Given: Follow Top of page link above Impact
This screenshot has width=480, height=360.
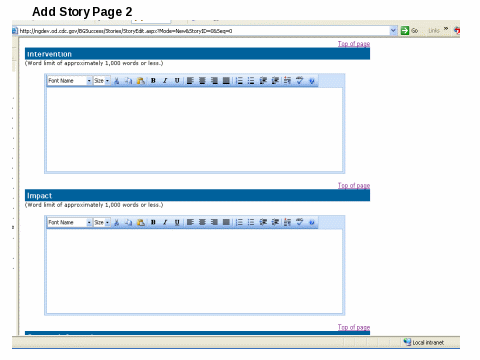Looking at the screenshot, I should click(x=354, y=186).
